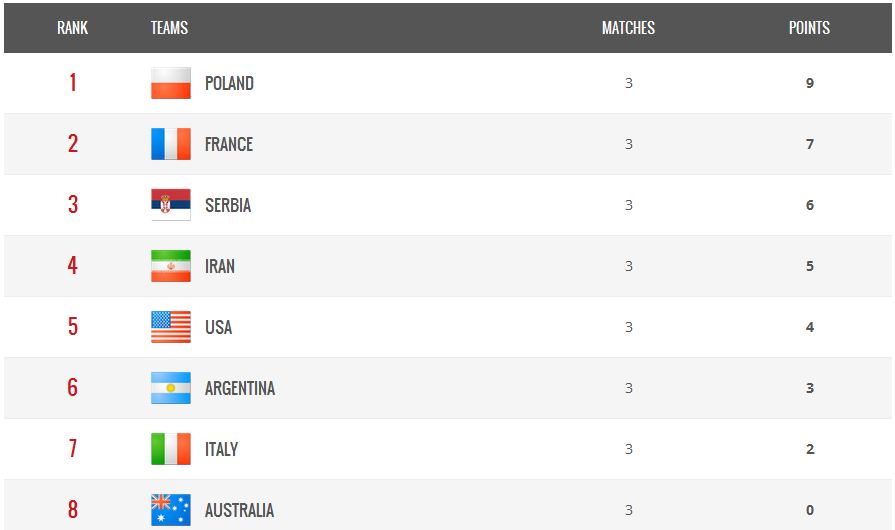Click Poland's points value of 9
The image size is (895, 530).
(810, 83)
